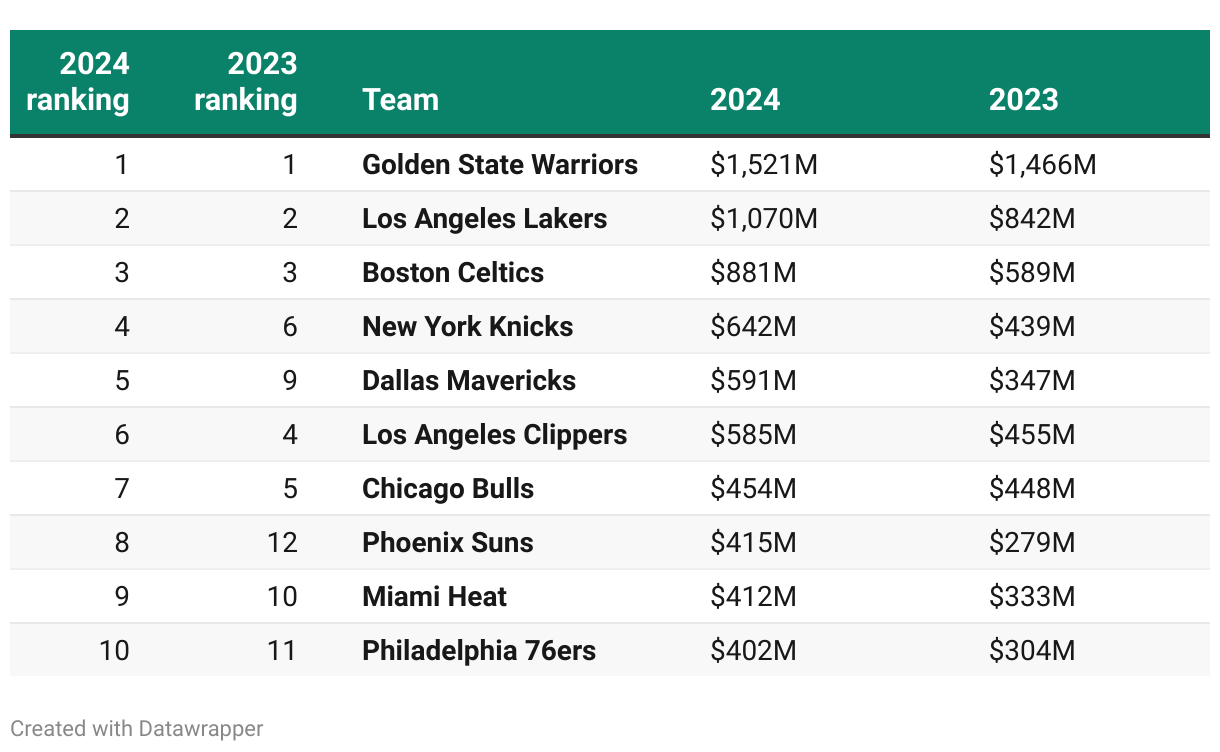
Task: Click the 2023 value column header
Action: (1023, 100)
